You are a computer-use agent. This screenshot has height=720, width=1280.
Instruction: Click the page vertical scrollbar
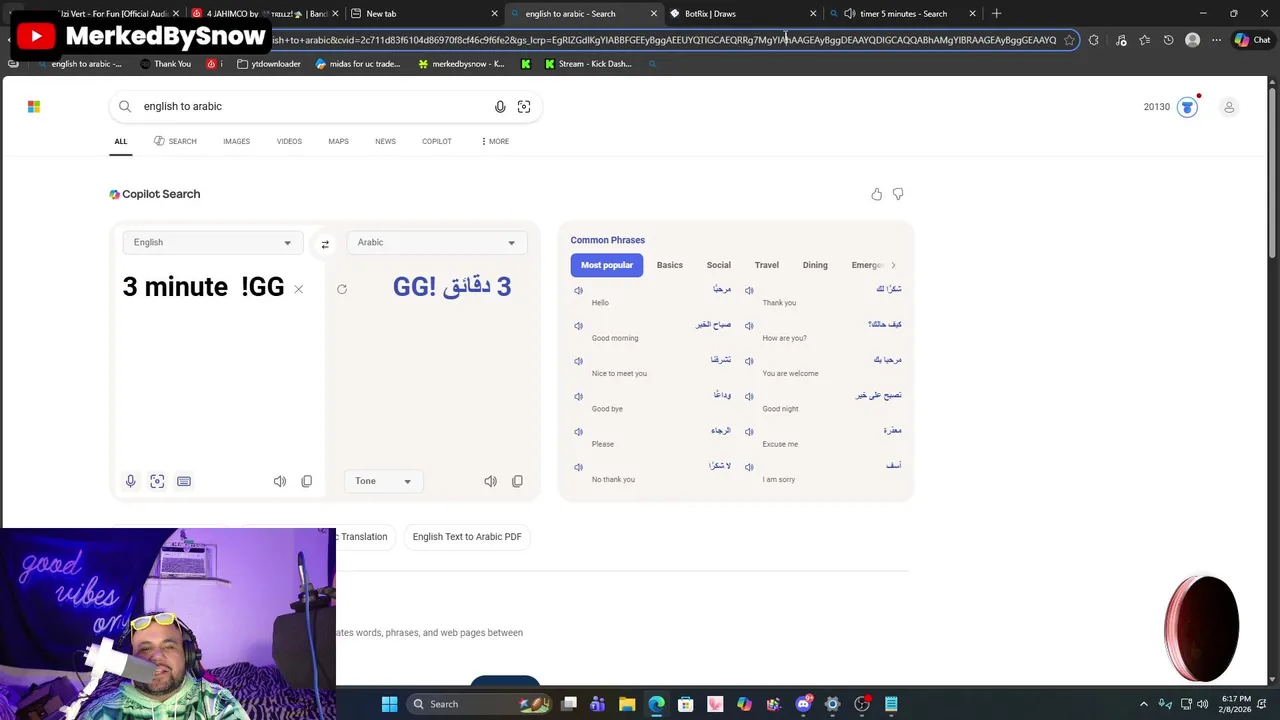1273,380
